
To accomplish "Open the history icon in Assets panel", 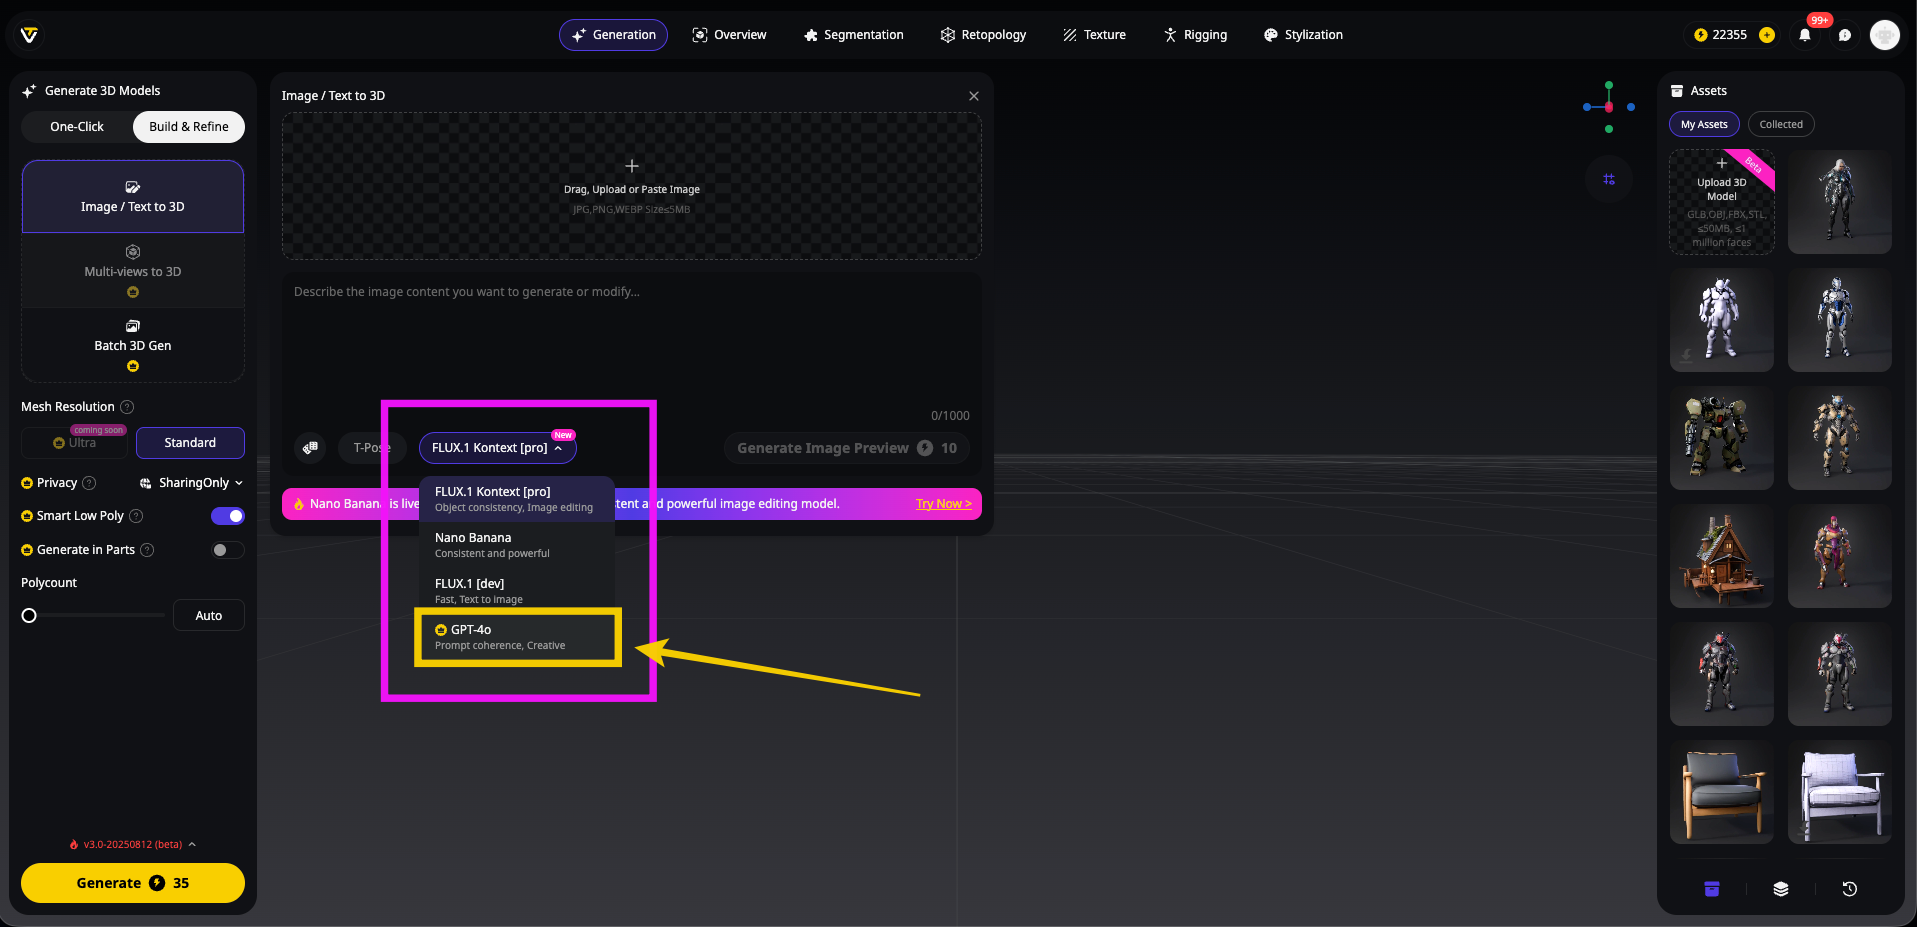I will tap(1849, 889).
